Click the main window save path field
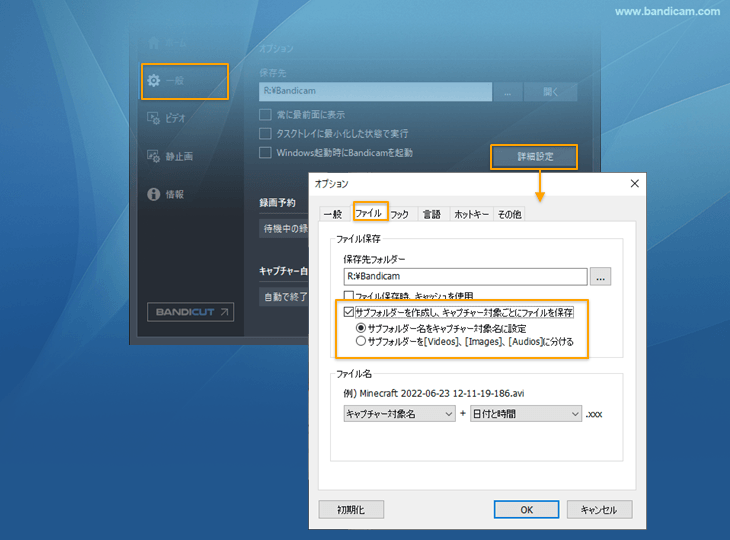Screen dimensions: 730x540 [375, 91]
